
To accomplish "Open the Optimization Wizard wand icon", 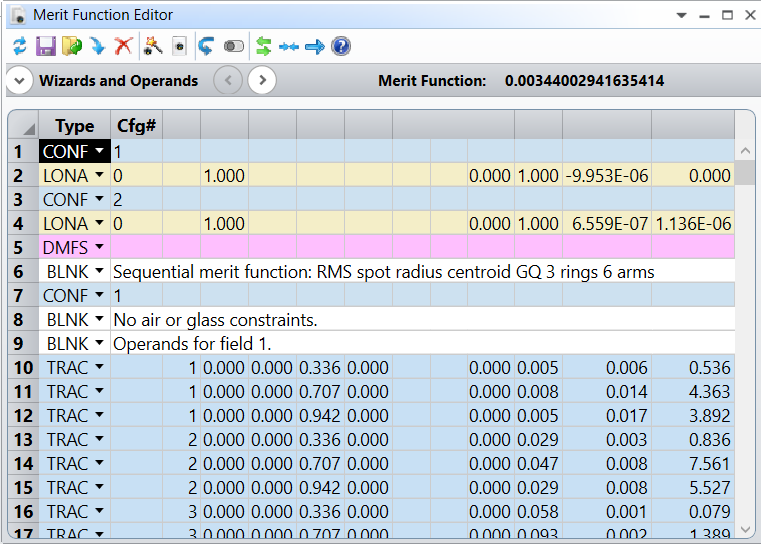I will (x=153, y=47).
